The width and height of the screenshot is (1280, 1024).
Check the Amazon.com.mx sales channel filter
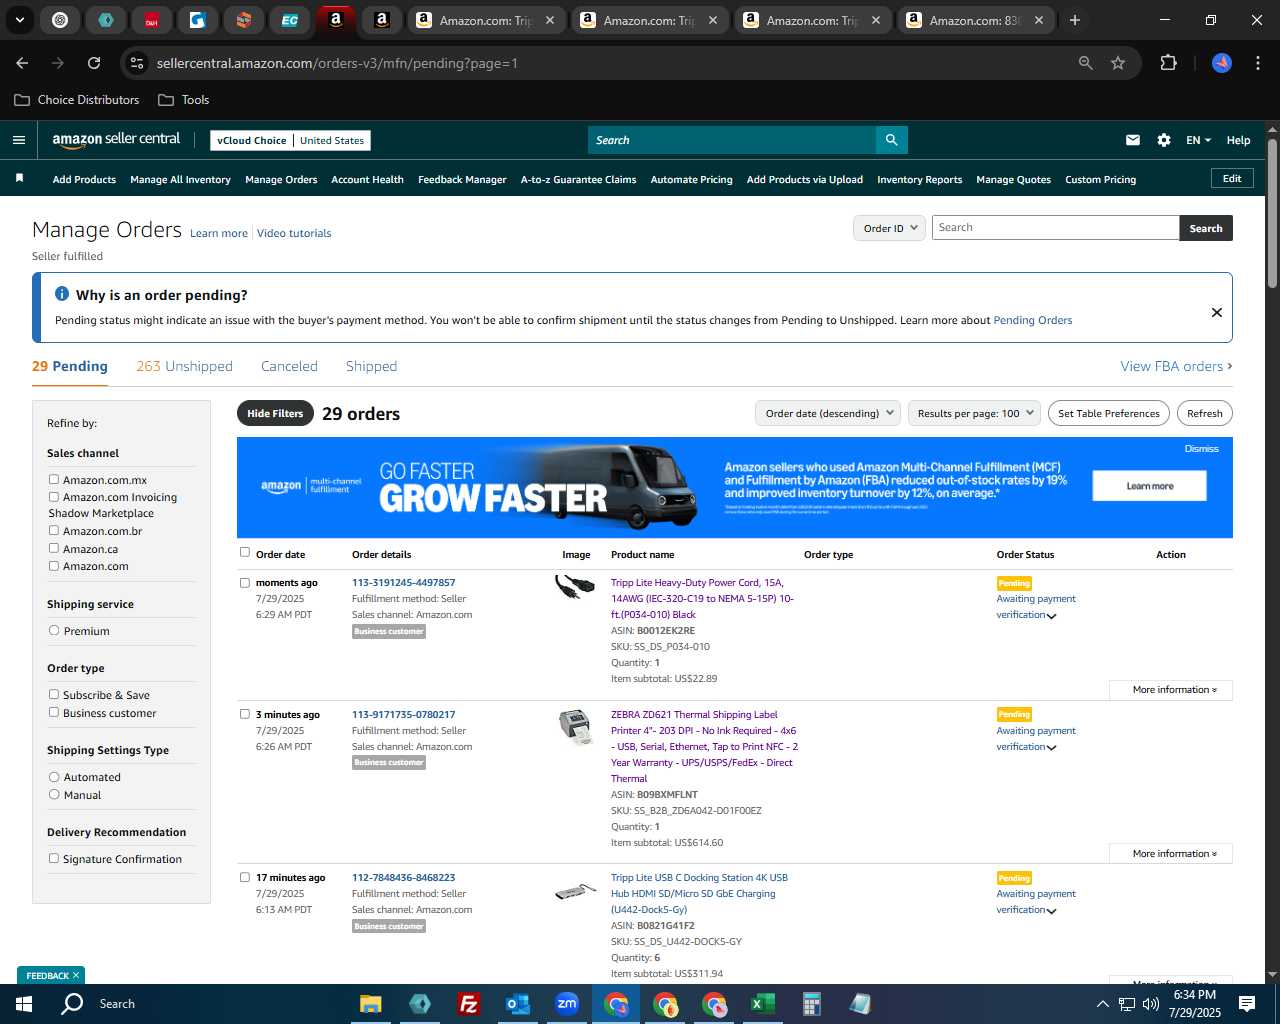pos(54,480)
